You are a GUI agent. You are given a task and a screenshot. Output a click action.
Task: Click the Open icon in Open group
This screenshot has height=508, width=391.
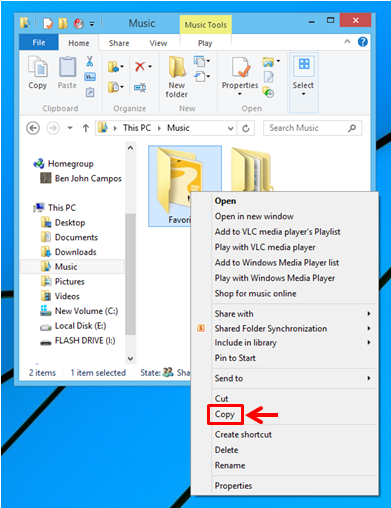point(269,61)
